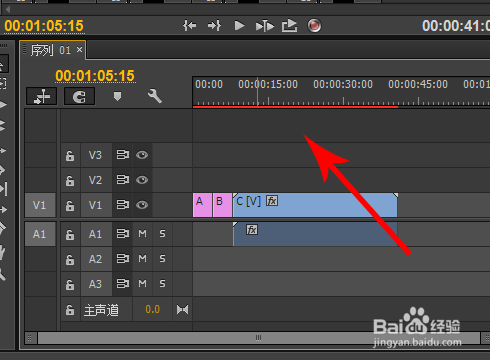The width and height of the screenshot is (490, 360).
Task: Click the timeline horizontal zoom scrollbar
Action: [x=259, y=338]
